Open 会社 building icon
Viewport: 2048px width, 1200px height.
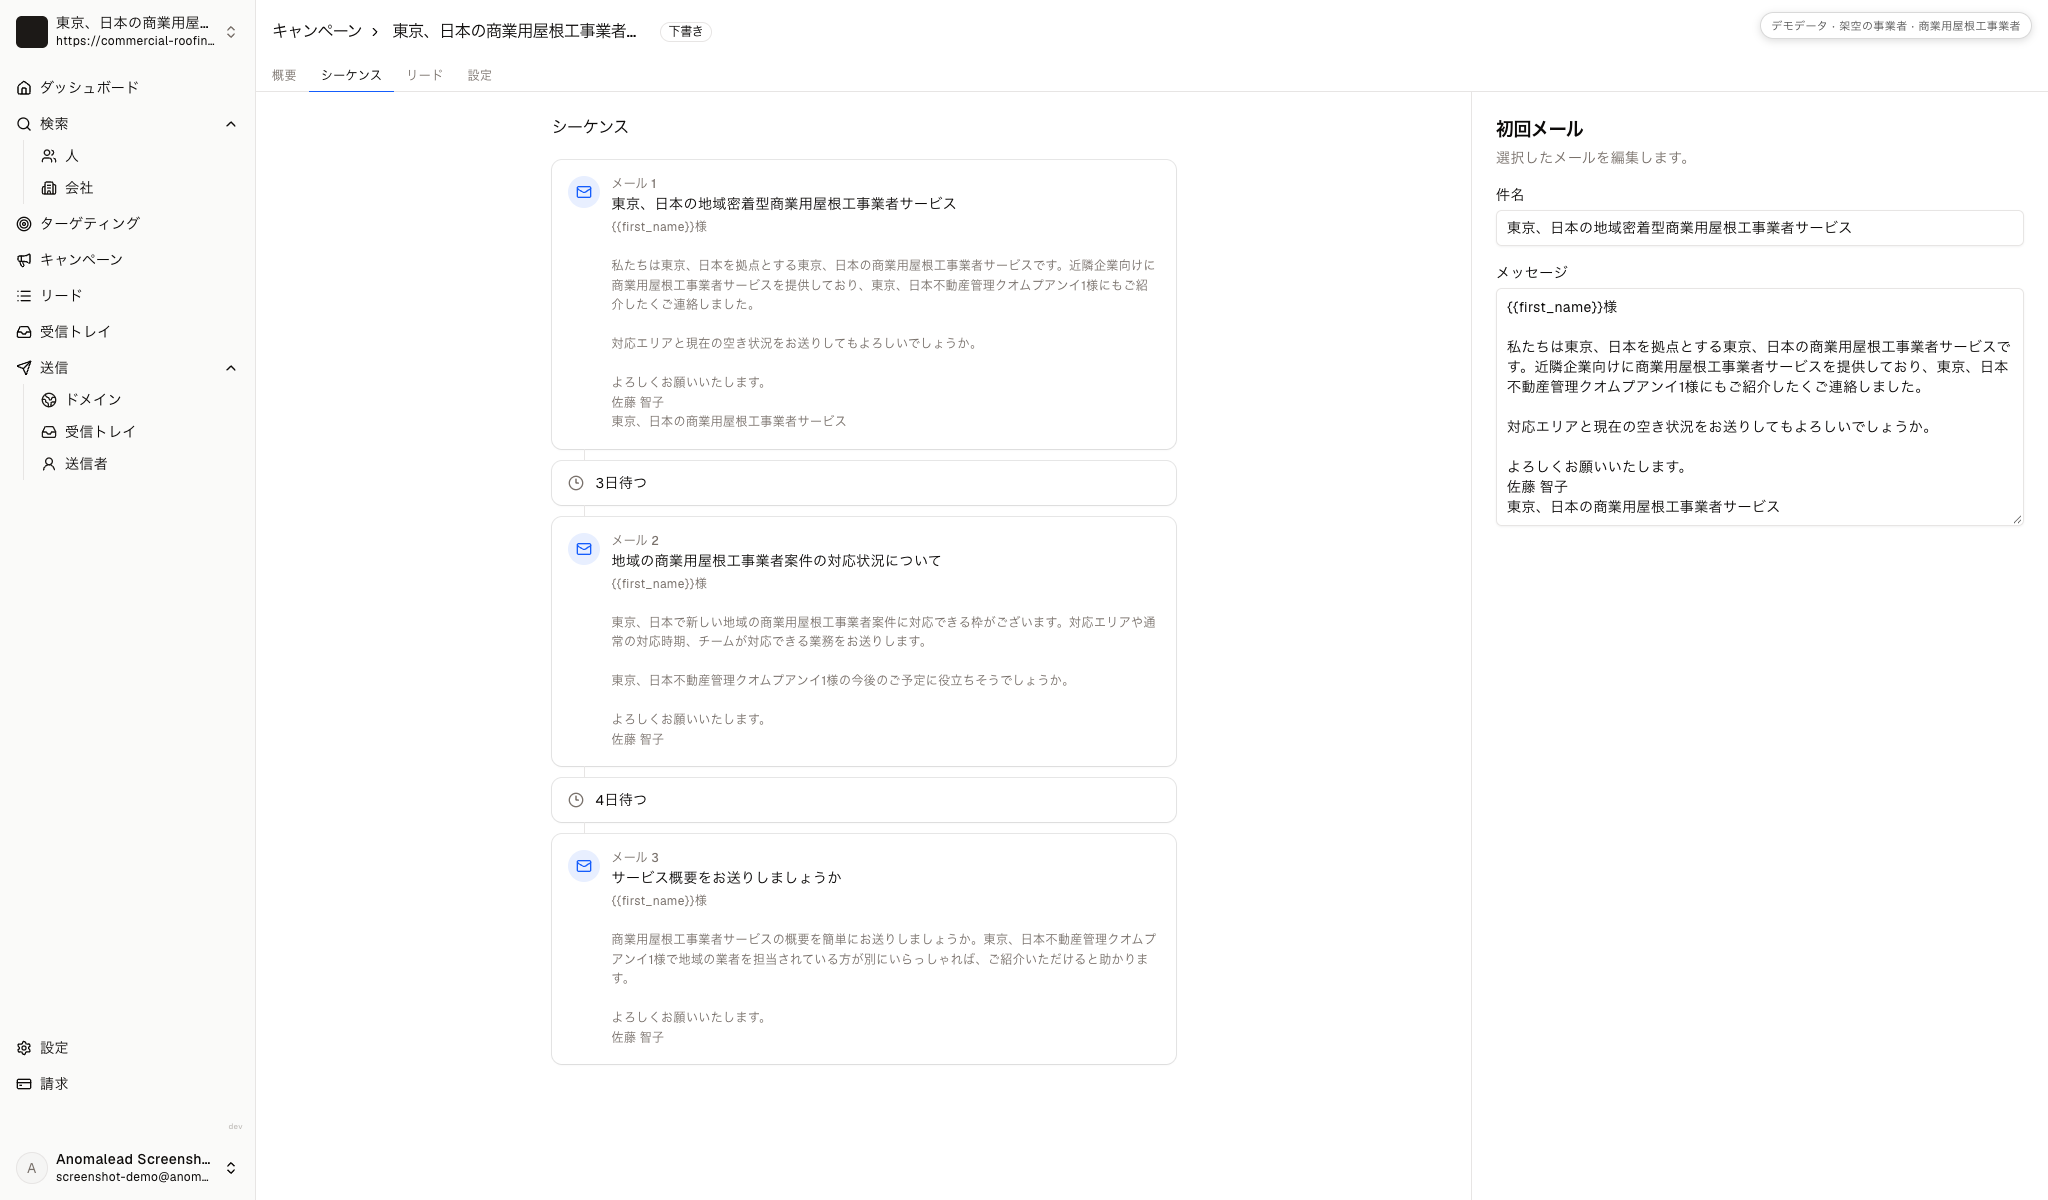pos(49,188)
